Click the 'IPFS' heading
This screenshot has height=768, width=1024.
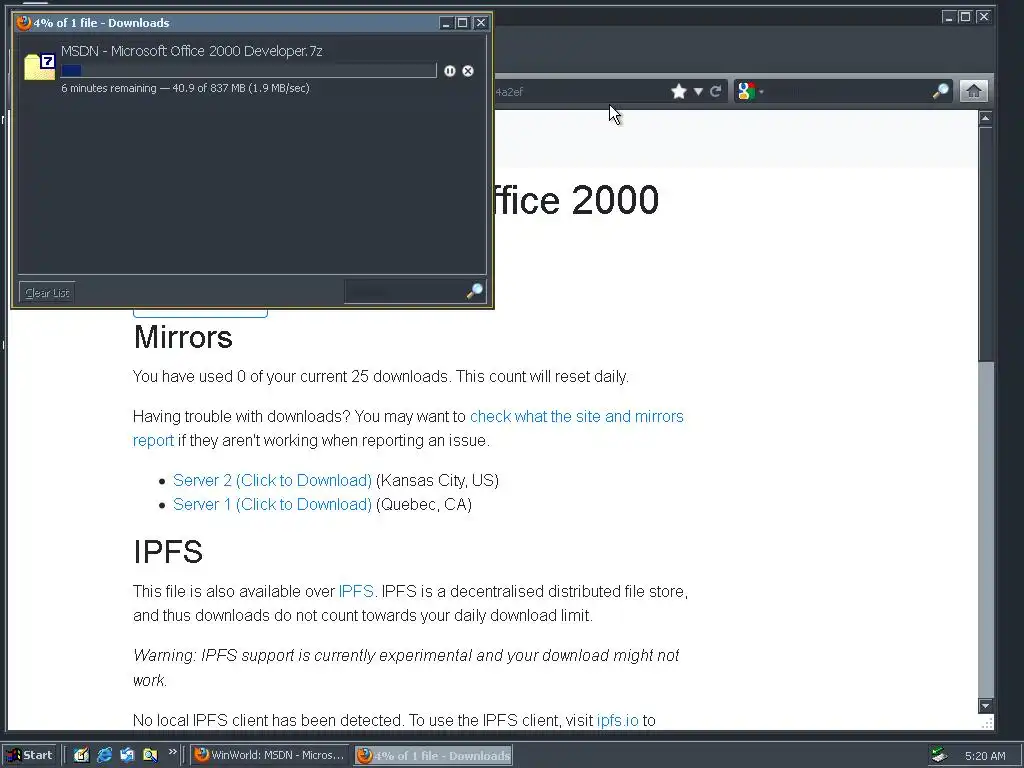coord(168,552)
